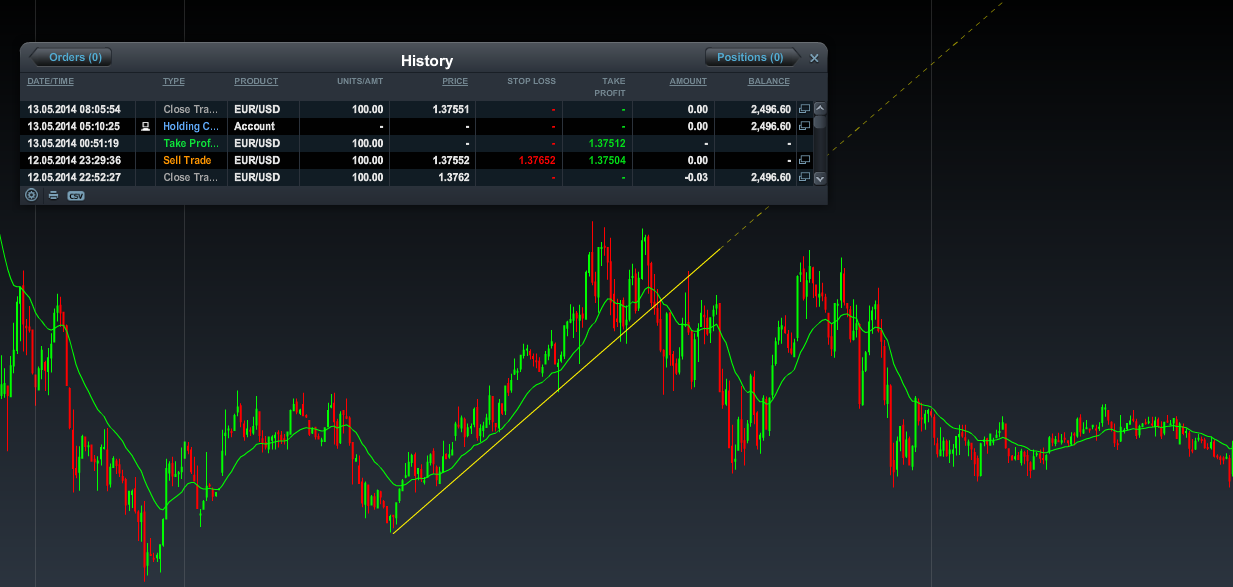This screenshot has height=587, width=1233.
Task: Click the orange Sell Trade type entry
Action: coord(188,160)
